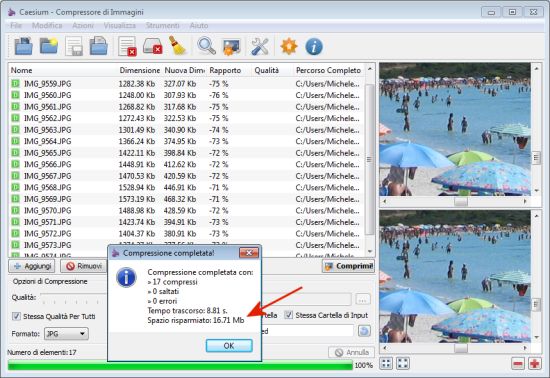
Task: Click the magnifying glass preview icon
Action: [206, 46]
